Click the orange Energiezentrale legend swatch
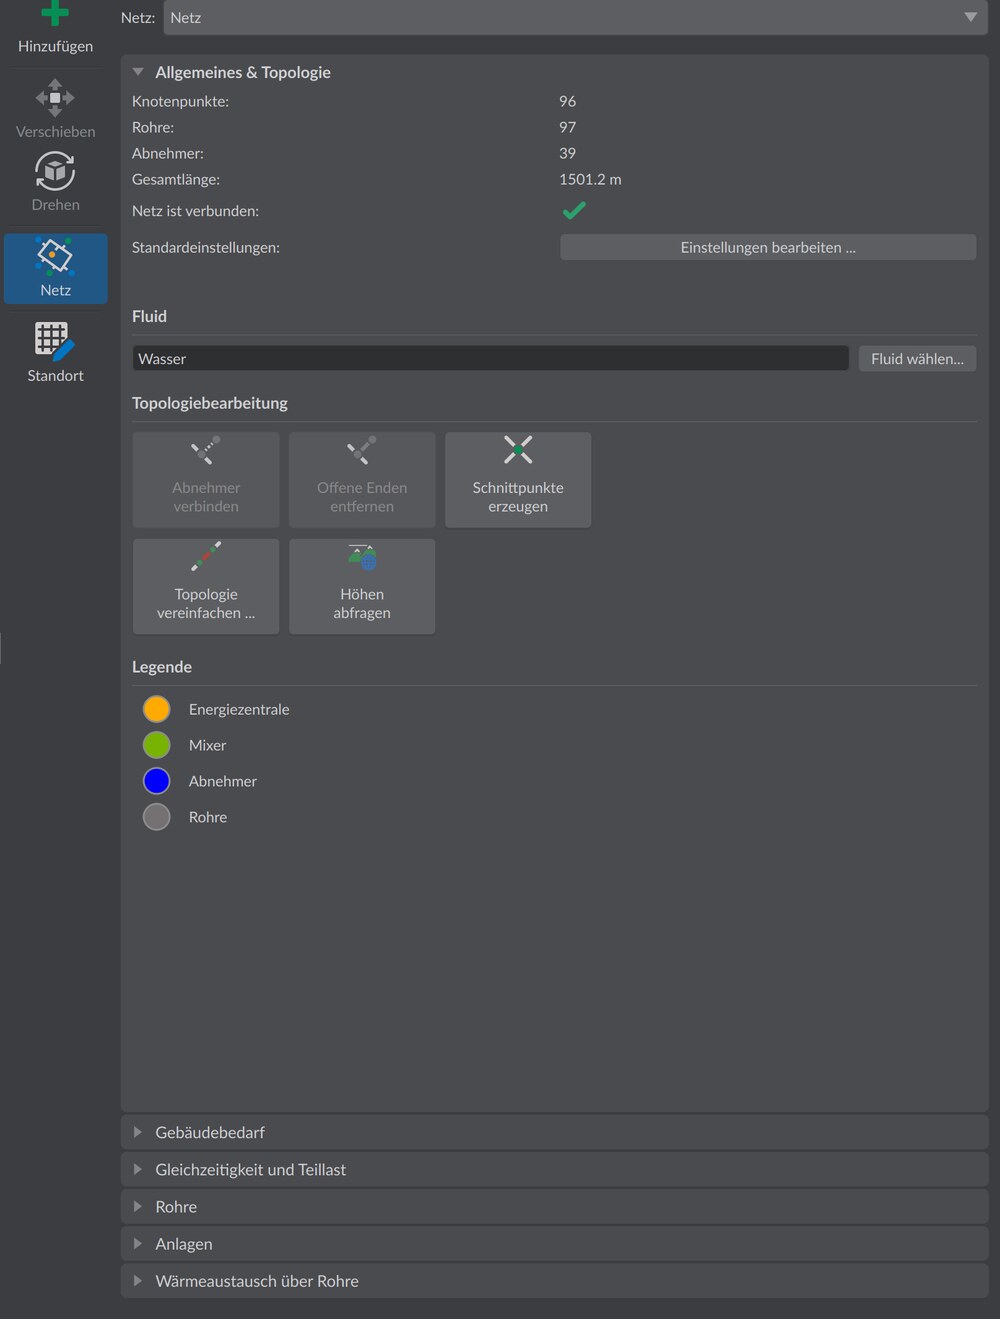 pyautogui.click(x=157, y=709)
